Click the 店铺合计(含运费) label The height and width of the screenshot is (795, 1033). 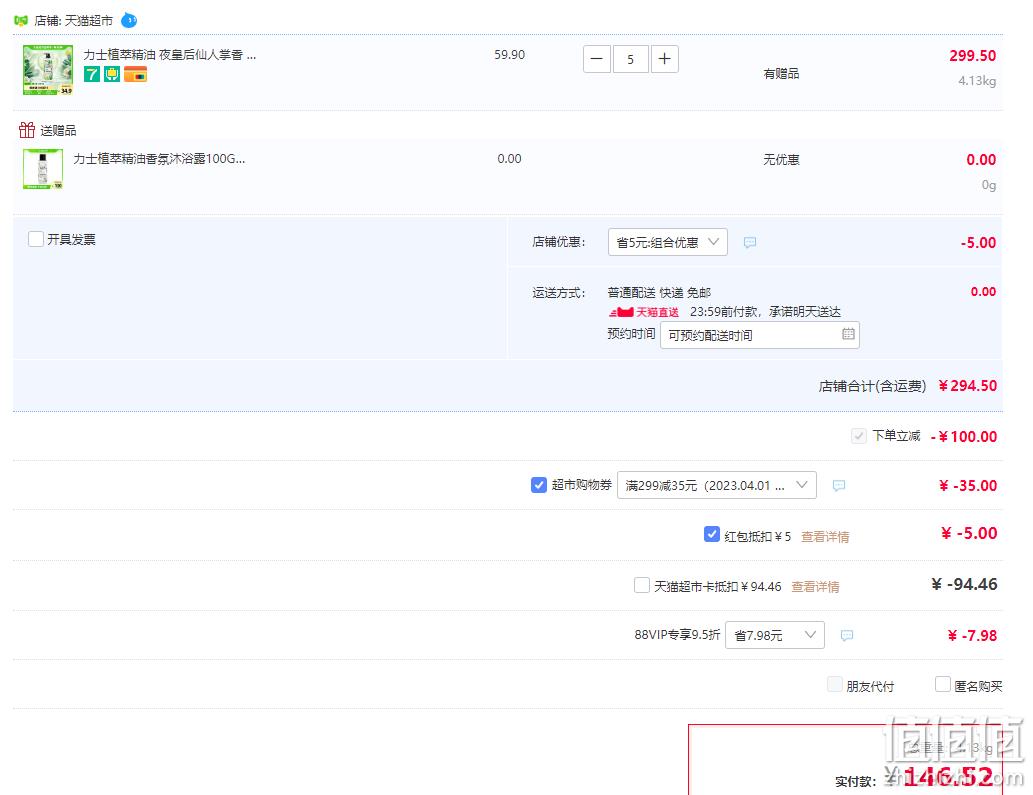[872, 386]
